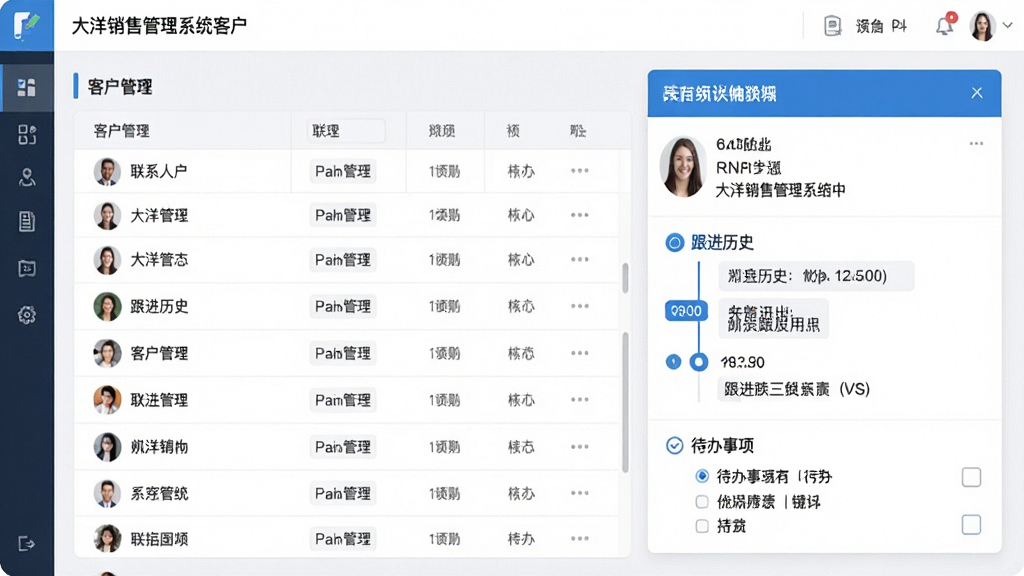Image resolution: width=1024 pixels, height=576 pixels.
Task: Click the 大洋销售管理系统客户 header title
Action: (159, 26)
